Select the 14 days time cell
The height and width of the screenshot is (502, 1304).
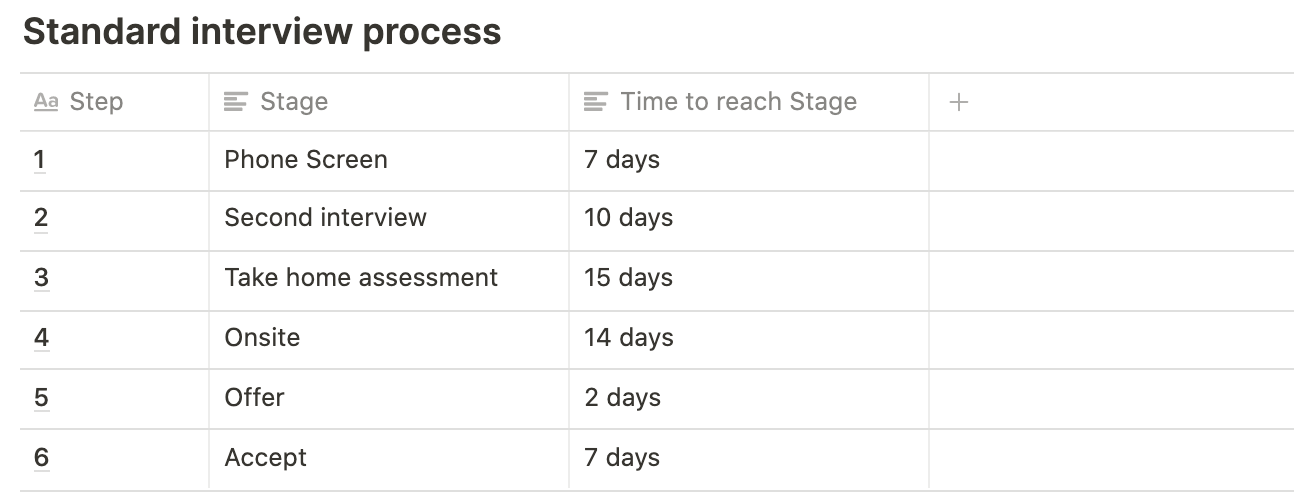[x=749, y=340]
